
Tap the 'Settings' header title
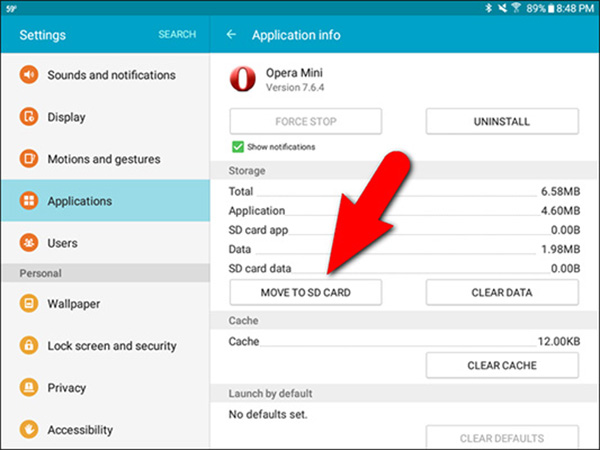tap(42, 35)
